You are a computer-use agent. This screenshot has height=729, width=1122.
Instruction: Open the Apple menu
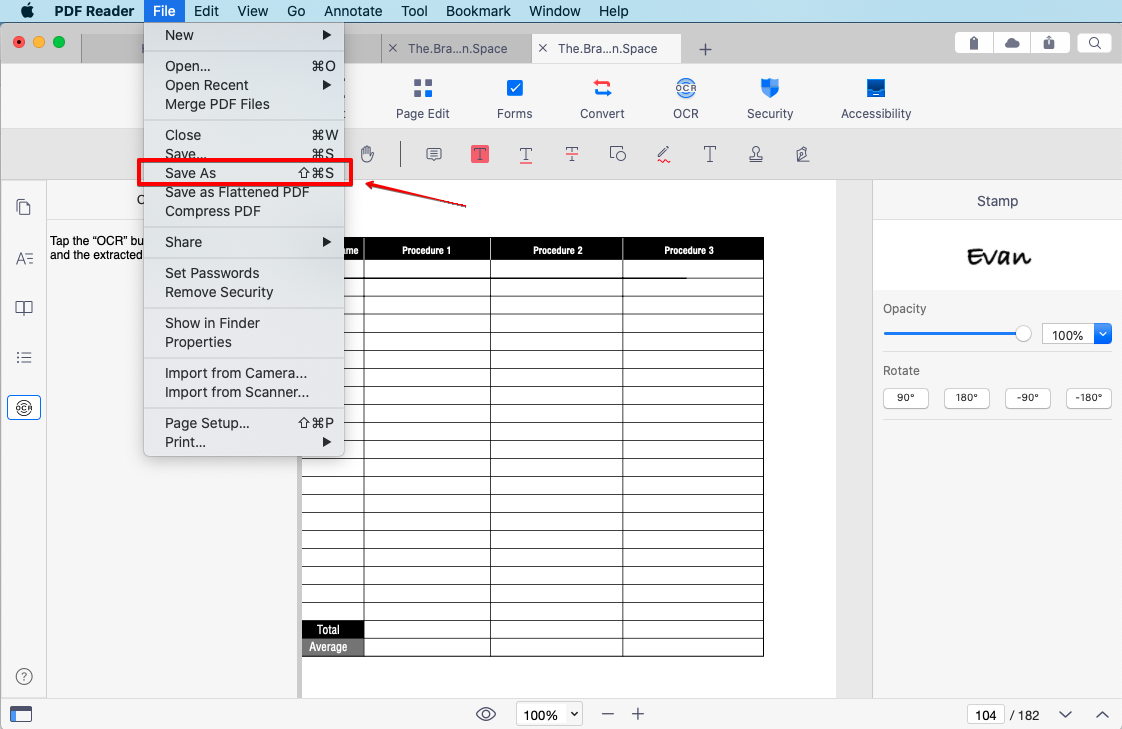[x=27, y=11]
